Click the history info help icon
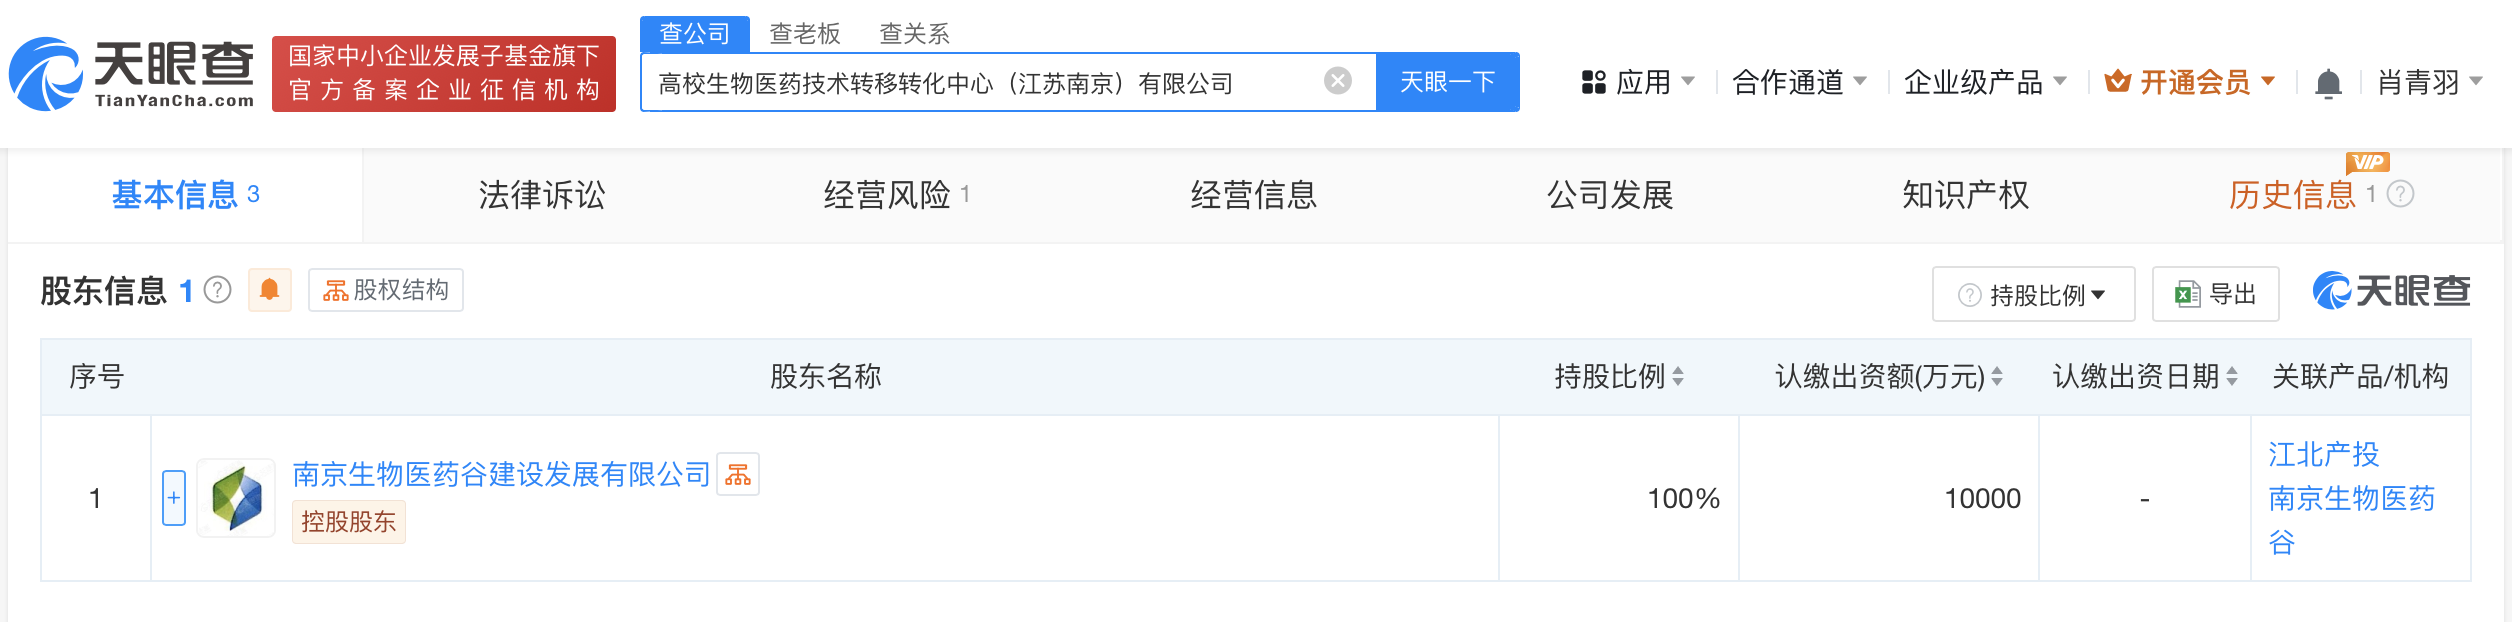 tap(2400, 194)
